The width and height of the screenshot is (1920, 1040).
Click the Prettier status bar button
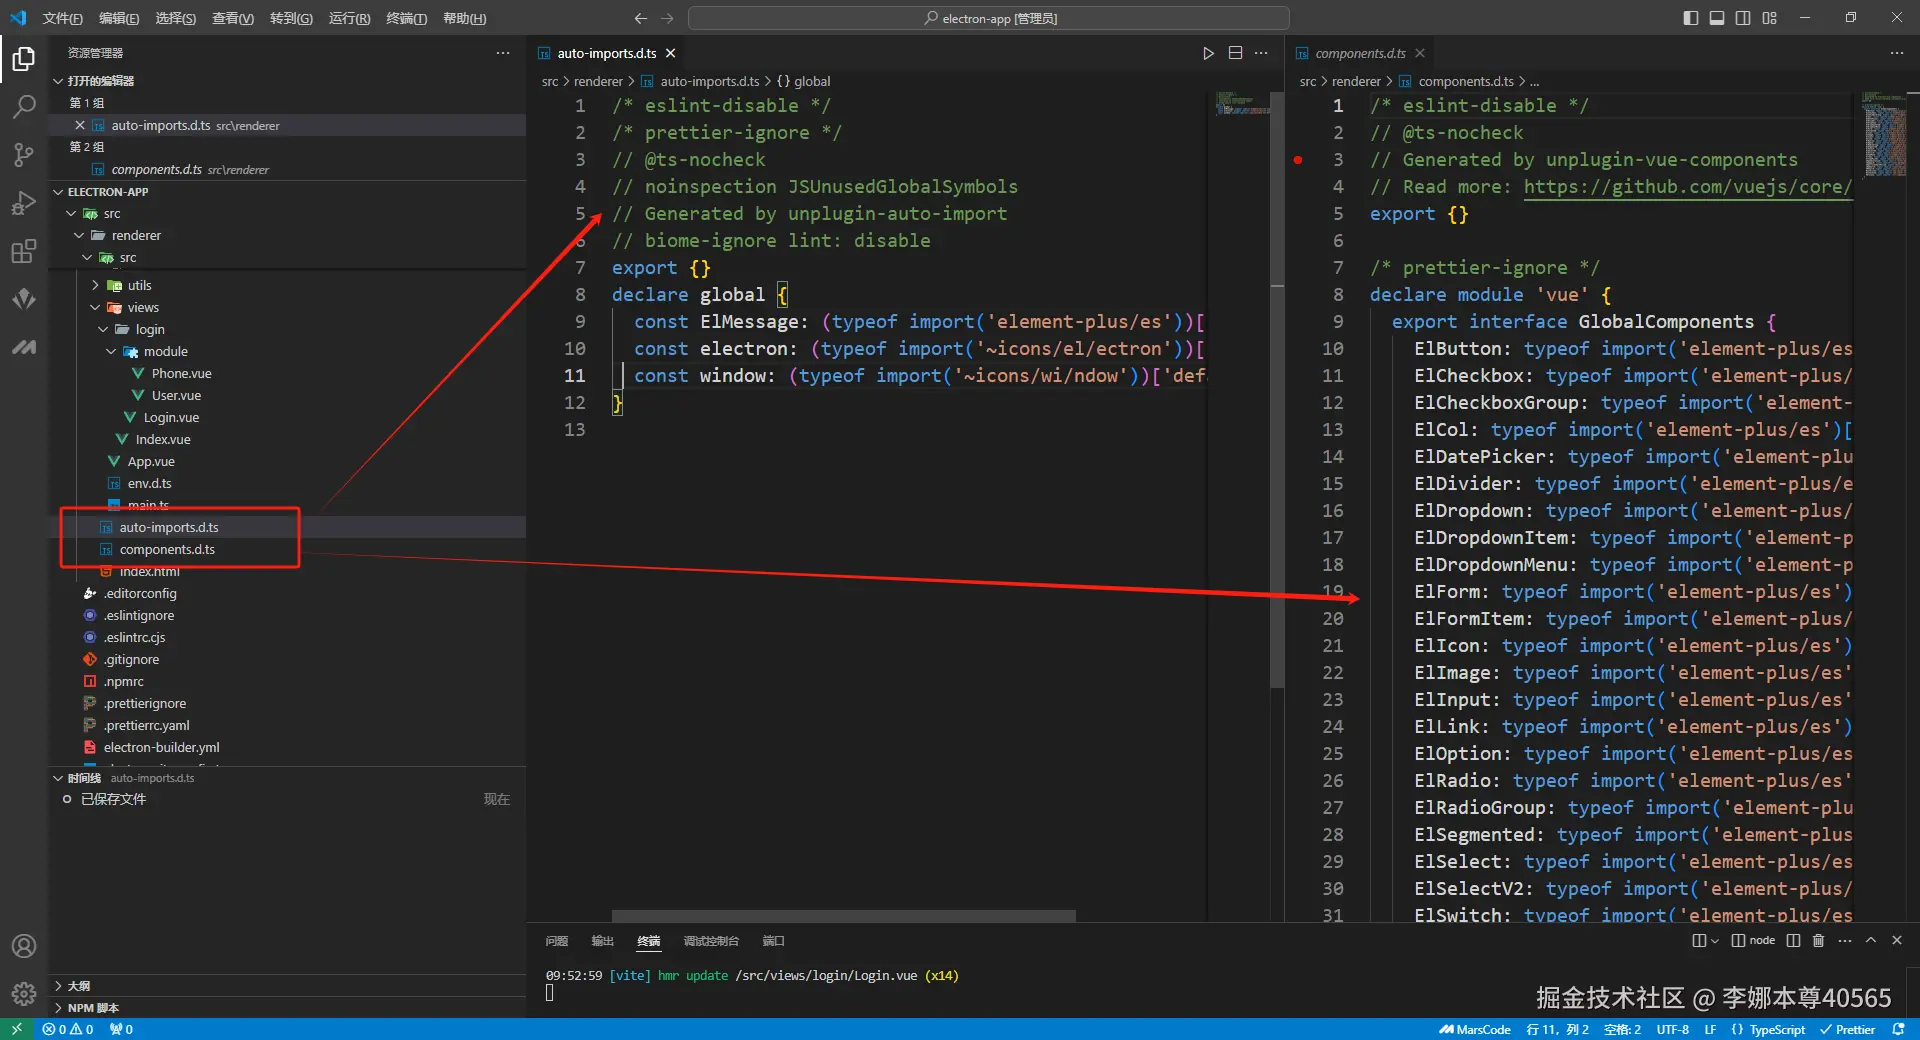[x=1847, y=1030]
